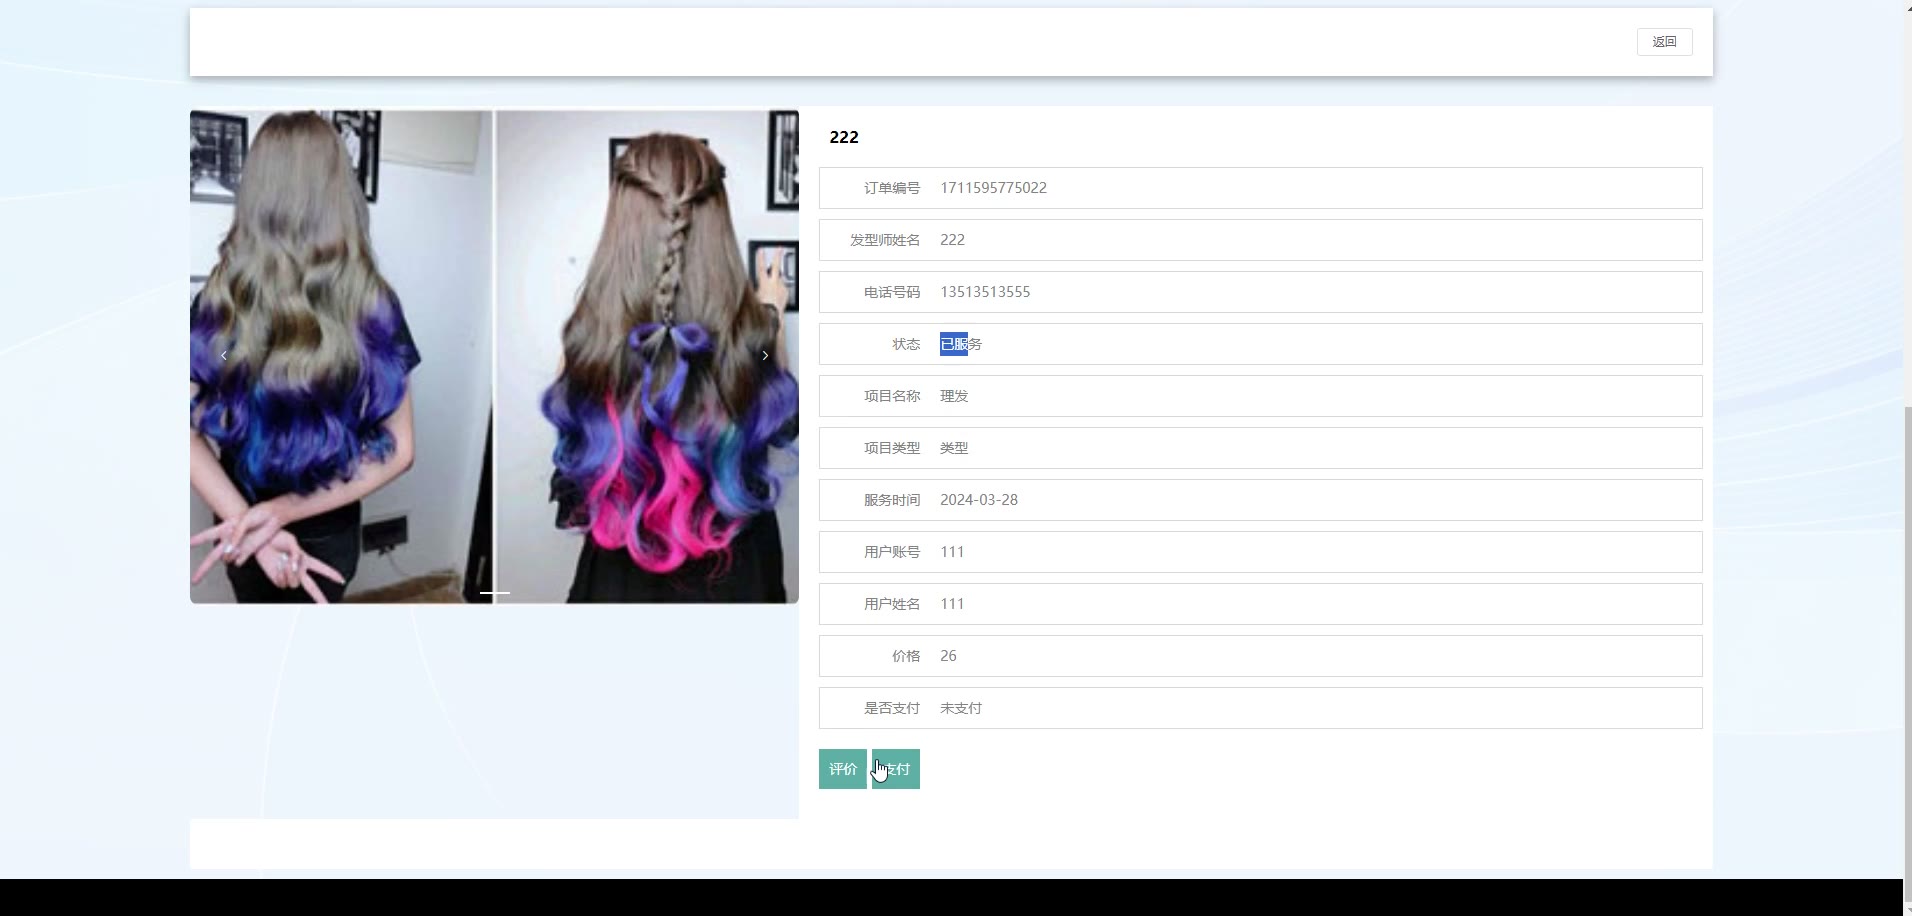Click the 是否支付 label
Image resolution: width=1912 pixels, height=916 pixels.
(x=892, y=708)
